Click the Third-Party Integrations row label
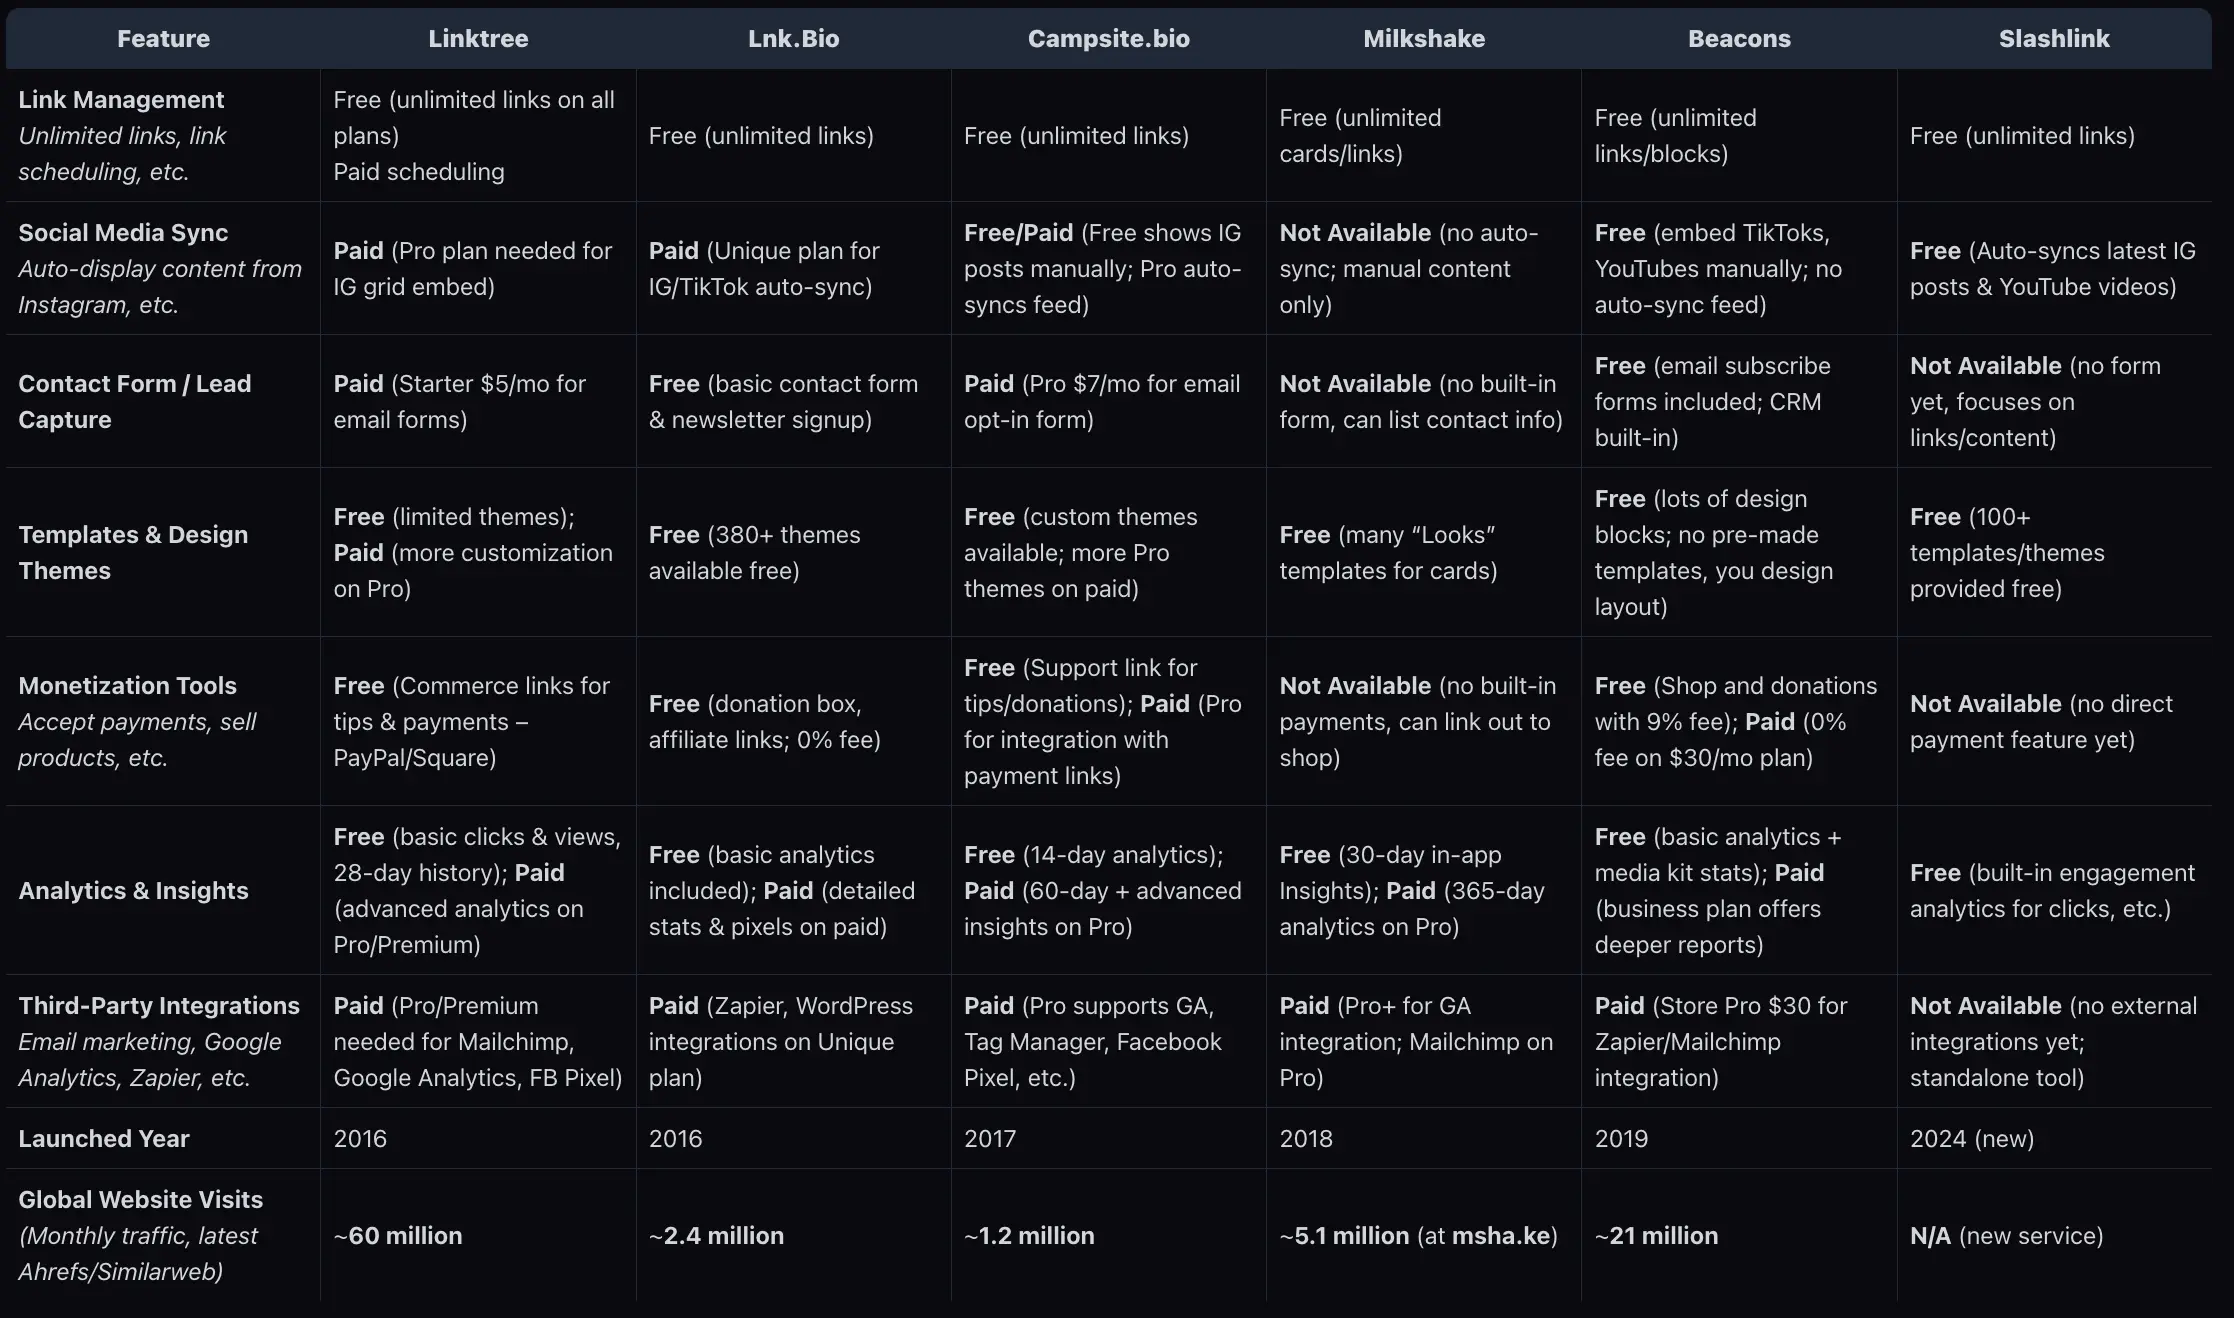2234x1318 pixels. pos(159,1006)
